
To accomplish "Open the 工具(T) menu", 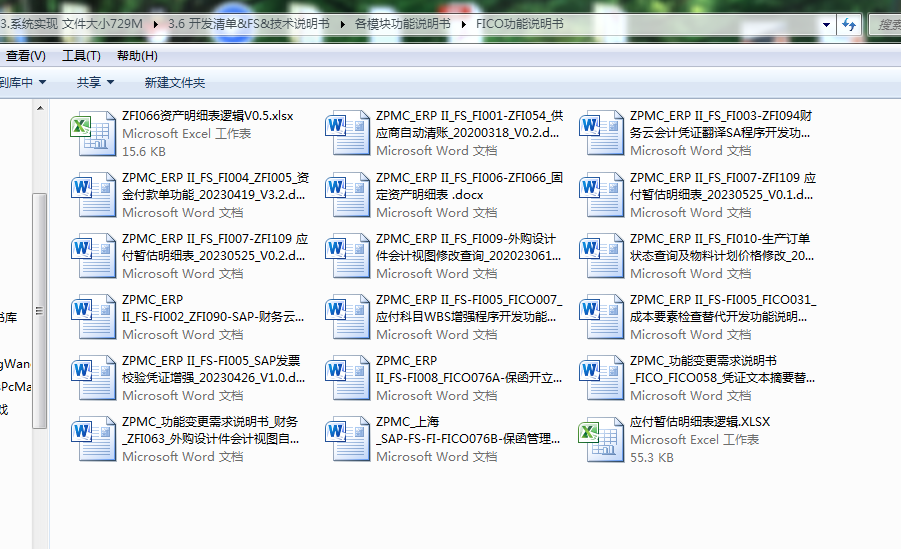I will 81,56.
